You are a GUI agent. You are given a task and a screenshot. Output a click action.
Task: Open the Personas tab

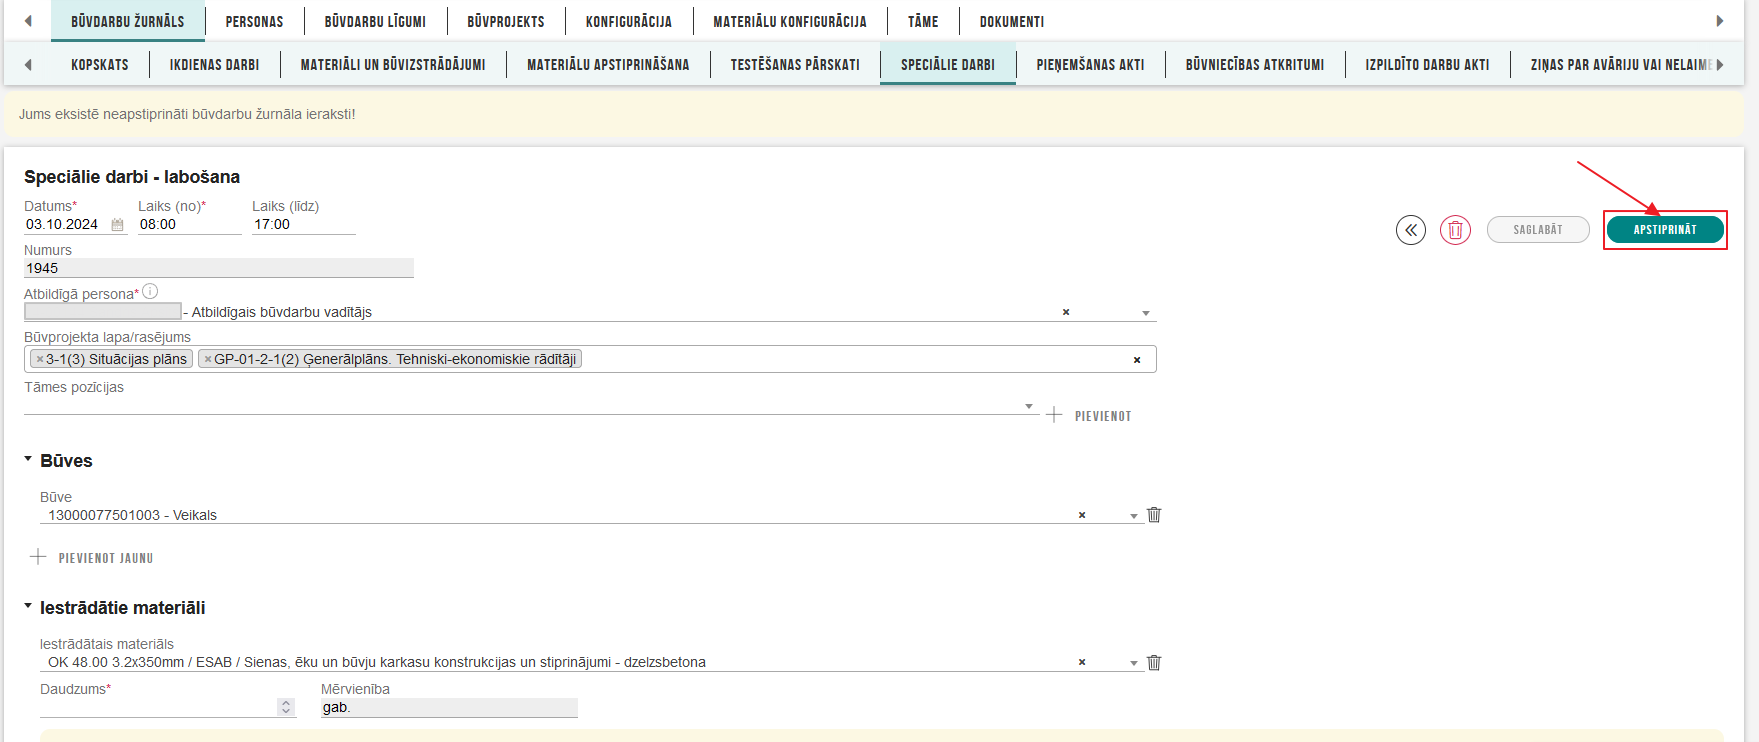click(x=254, y=21)
